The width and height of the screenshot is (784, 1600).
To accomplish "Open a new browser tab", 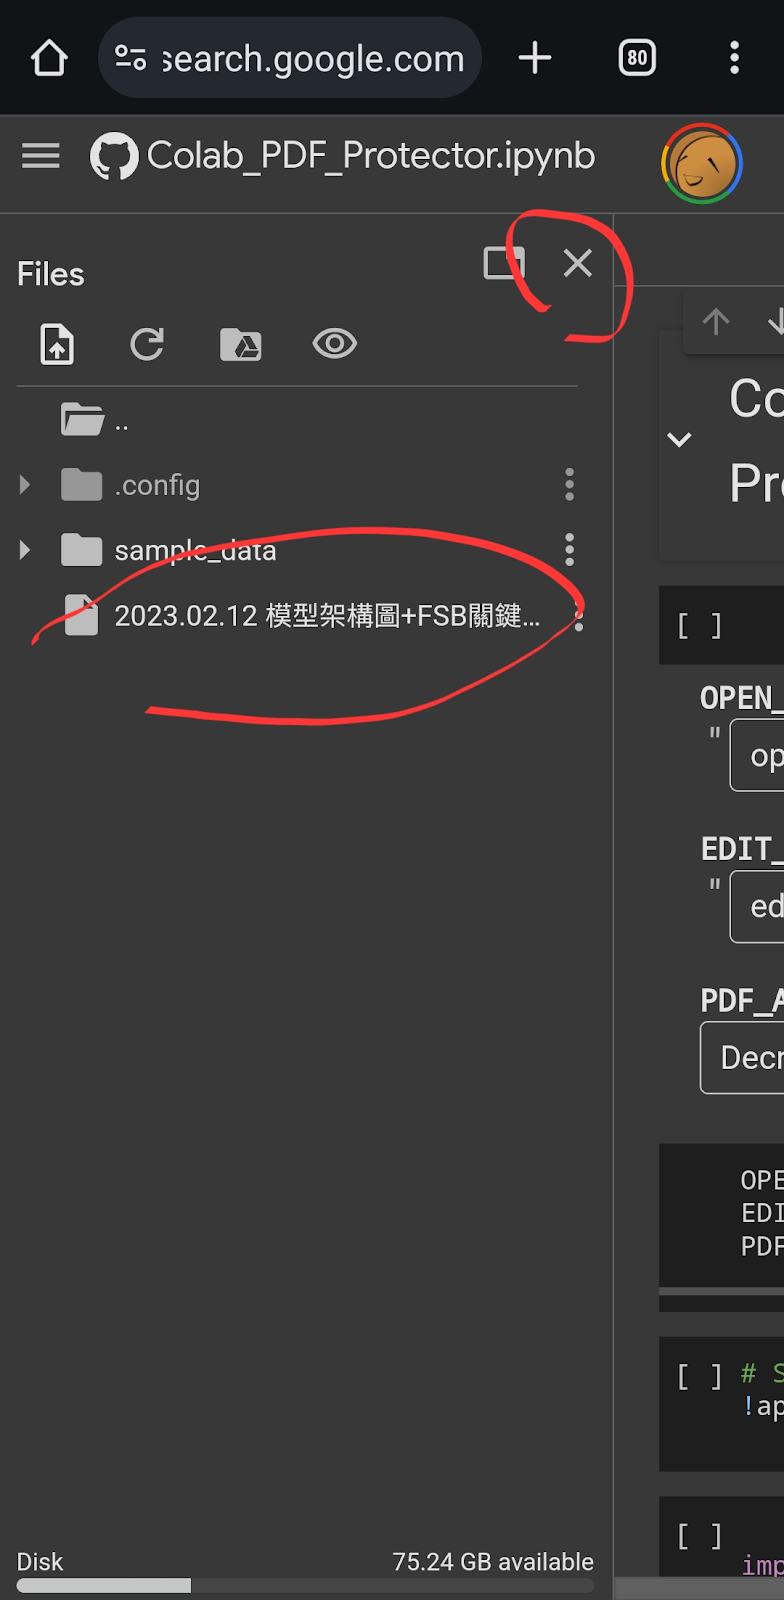I will point(535,58).
